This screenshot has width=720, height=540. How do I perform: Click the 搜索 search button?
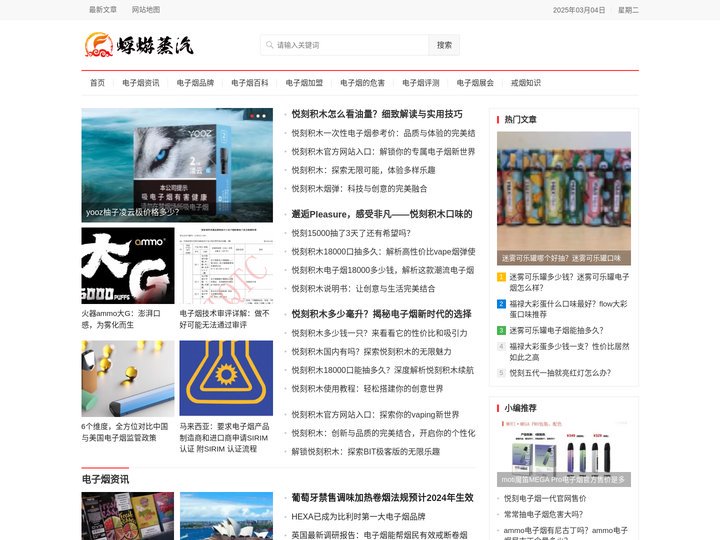coord(444,45)
